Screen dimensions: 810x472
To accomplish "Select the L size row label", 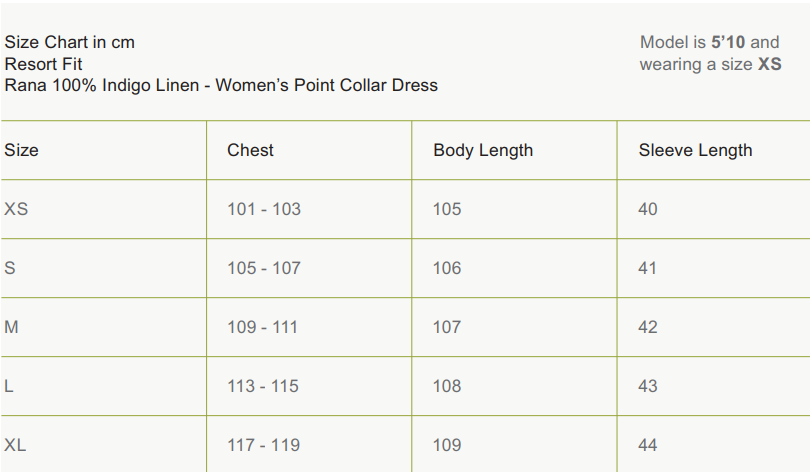I will pos(9,386).
